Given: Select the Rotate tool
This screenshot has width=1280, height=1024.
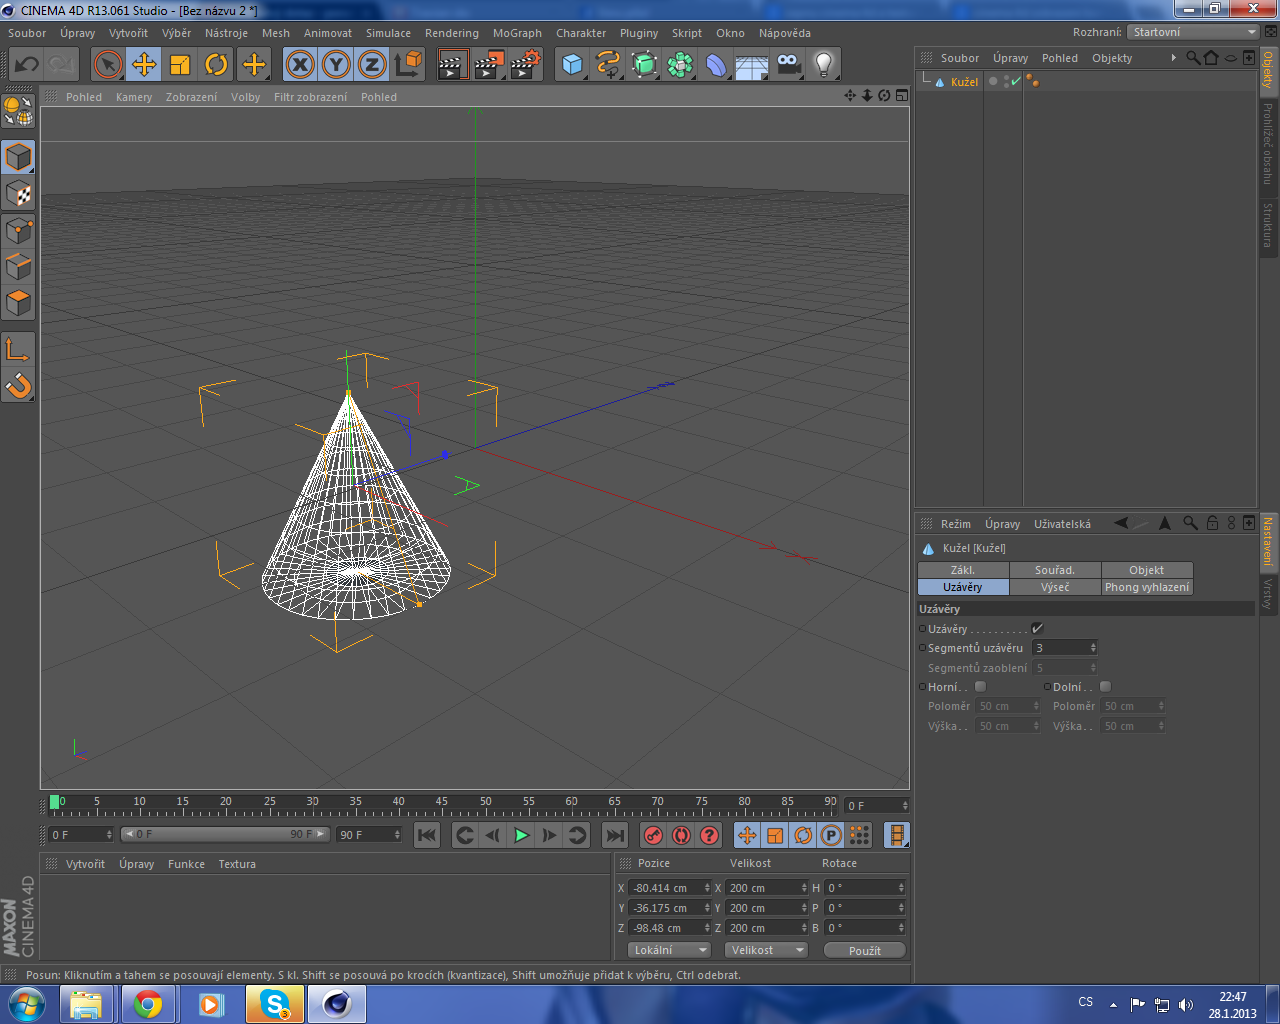Looking at the screenshot, I should [216, 65].
